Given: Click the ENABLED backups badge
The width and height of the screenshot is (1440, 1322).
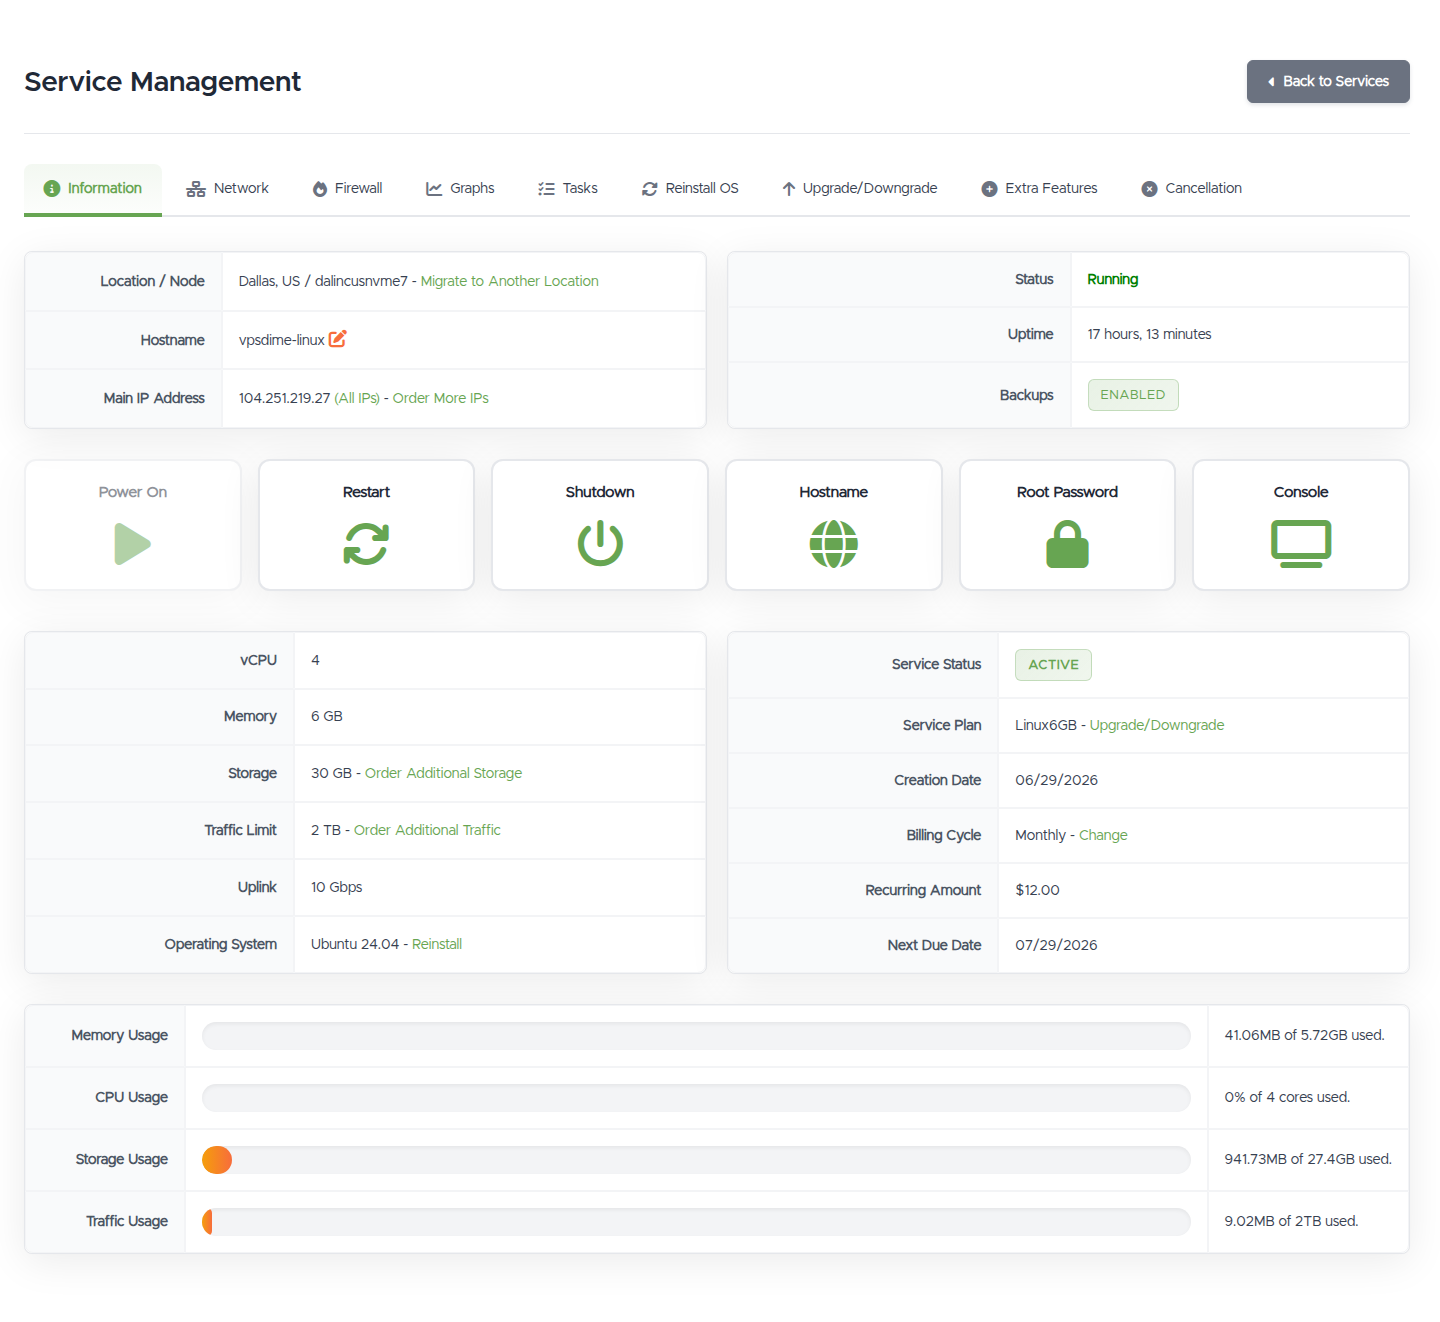Looking at the screenshot, I should [x=1133, y=395].
